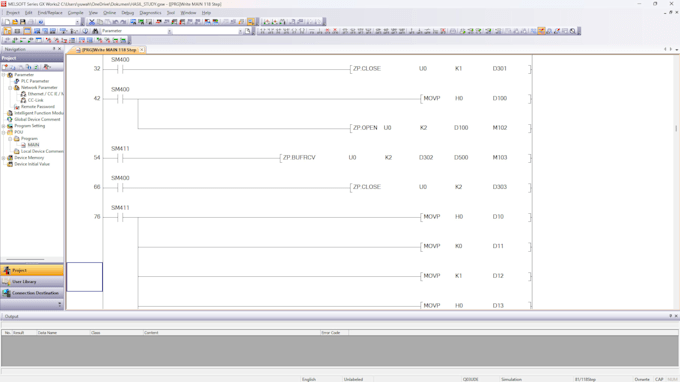680x382 pixels.
Task: Click the highlighted orange toolbar icon in top row
Action: coord(251,22)
